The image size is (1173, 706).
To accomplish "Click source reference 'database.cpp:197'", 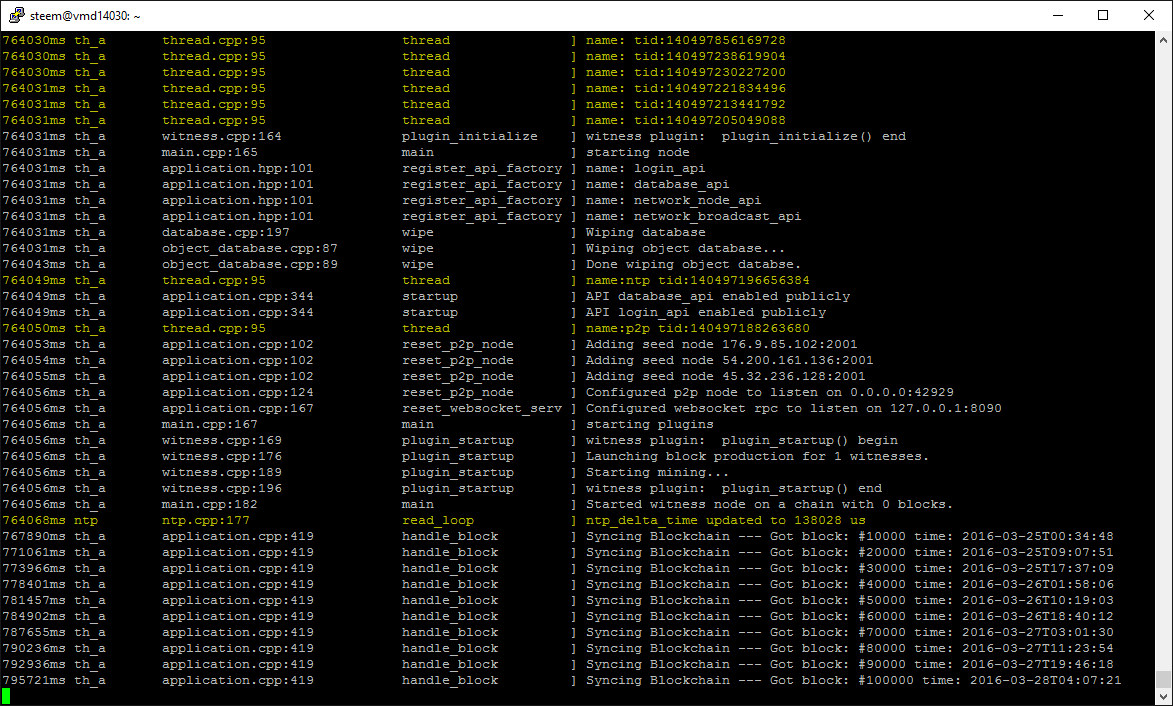I will [226, 233].
